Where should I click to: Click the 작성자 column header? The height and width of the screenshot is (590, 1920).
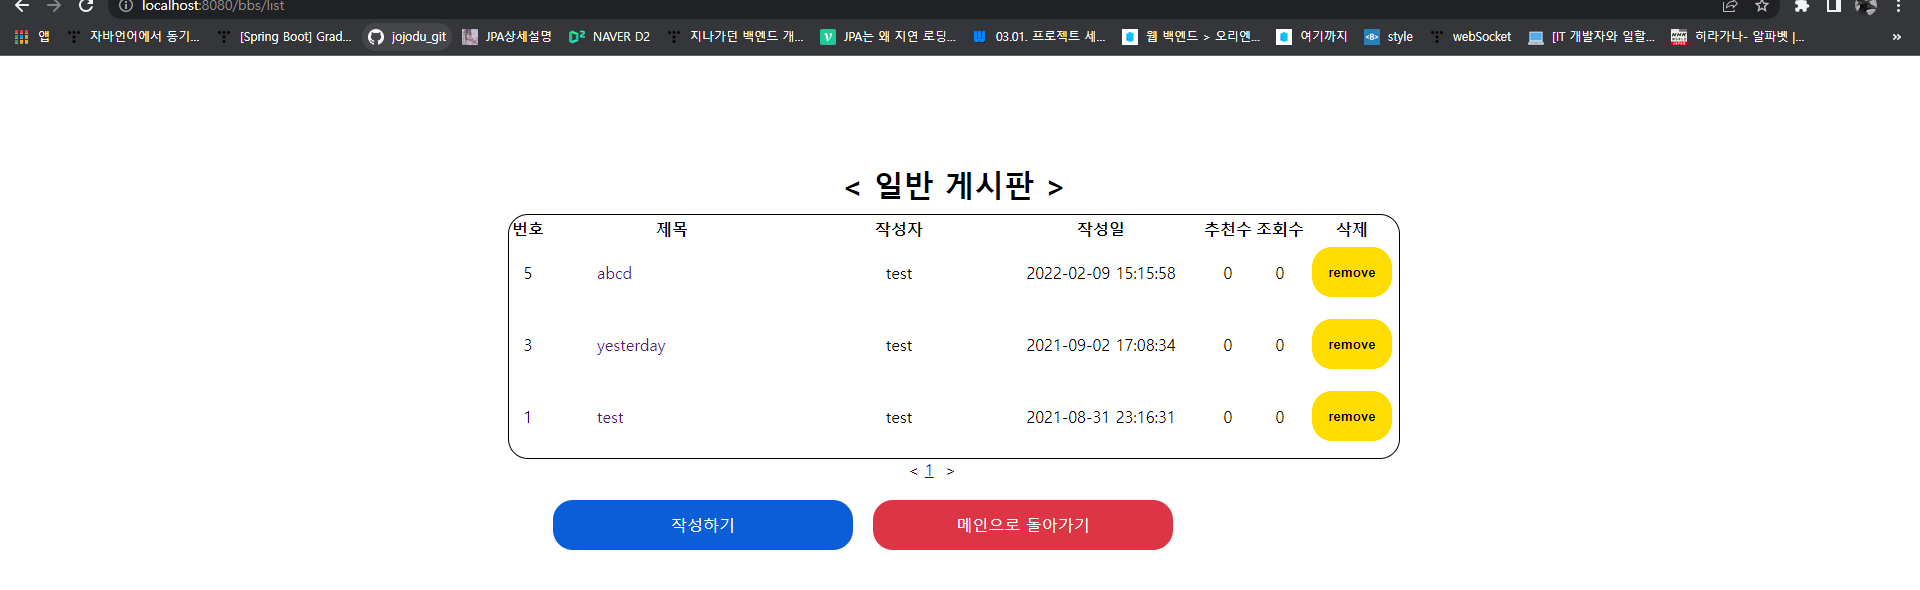899,229
